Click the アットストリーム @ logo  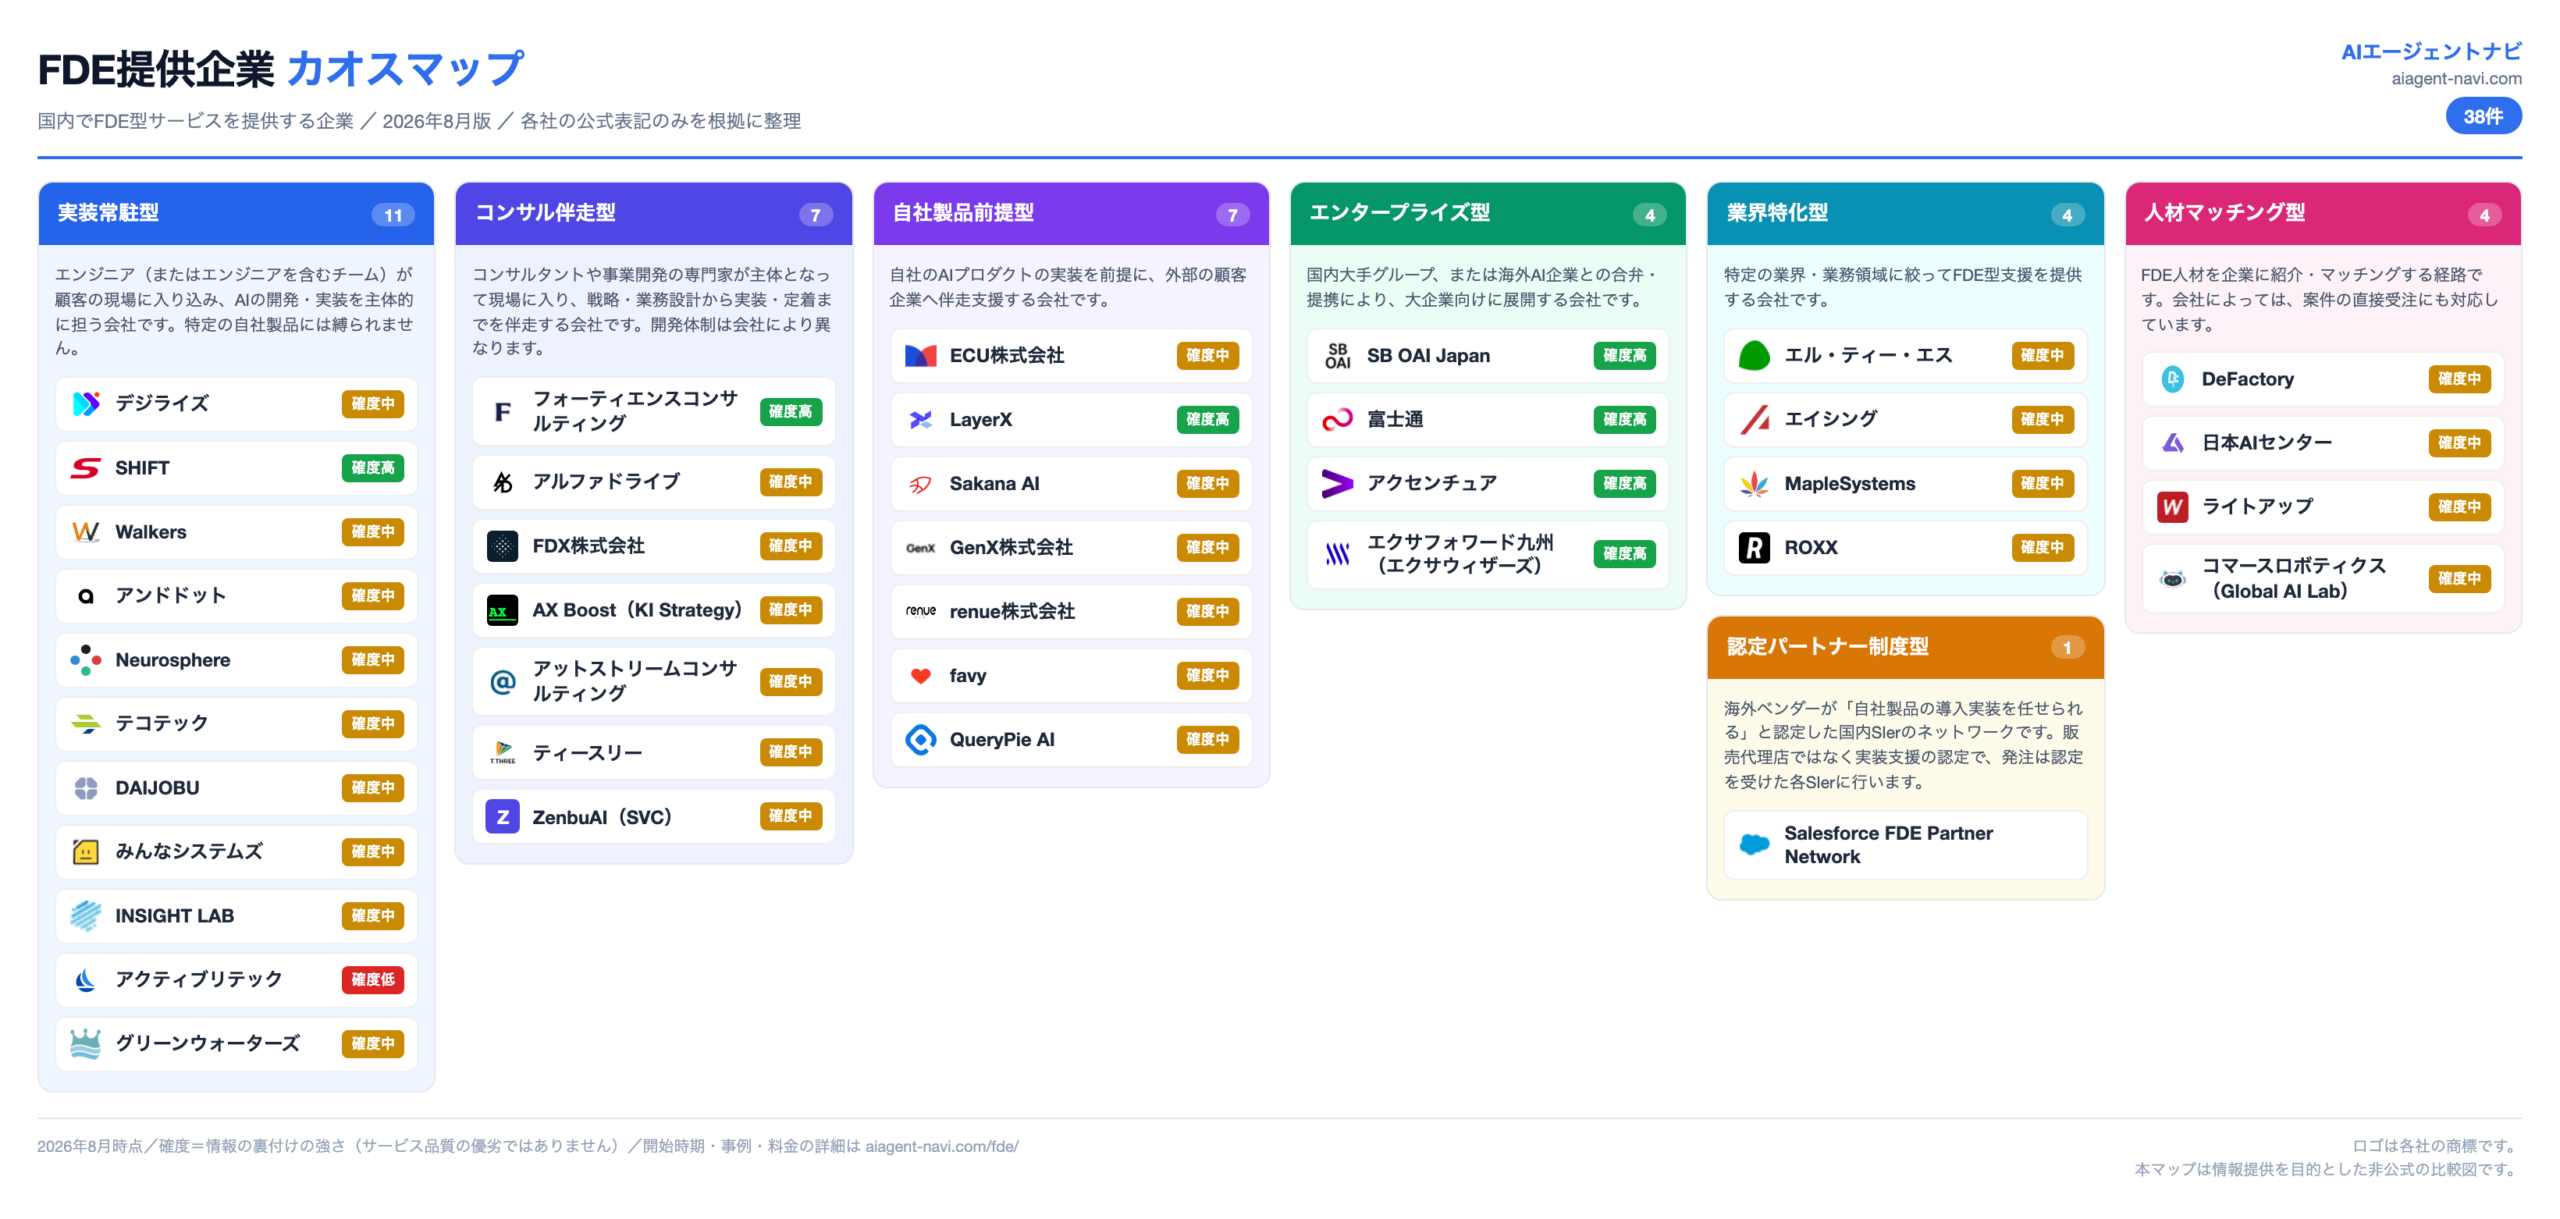502,682
